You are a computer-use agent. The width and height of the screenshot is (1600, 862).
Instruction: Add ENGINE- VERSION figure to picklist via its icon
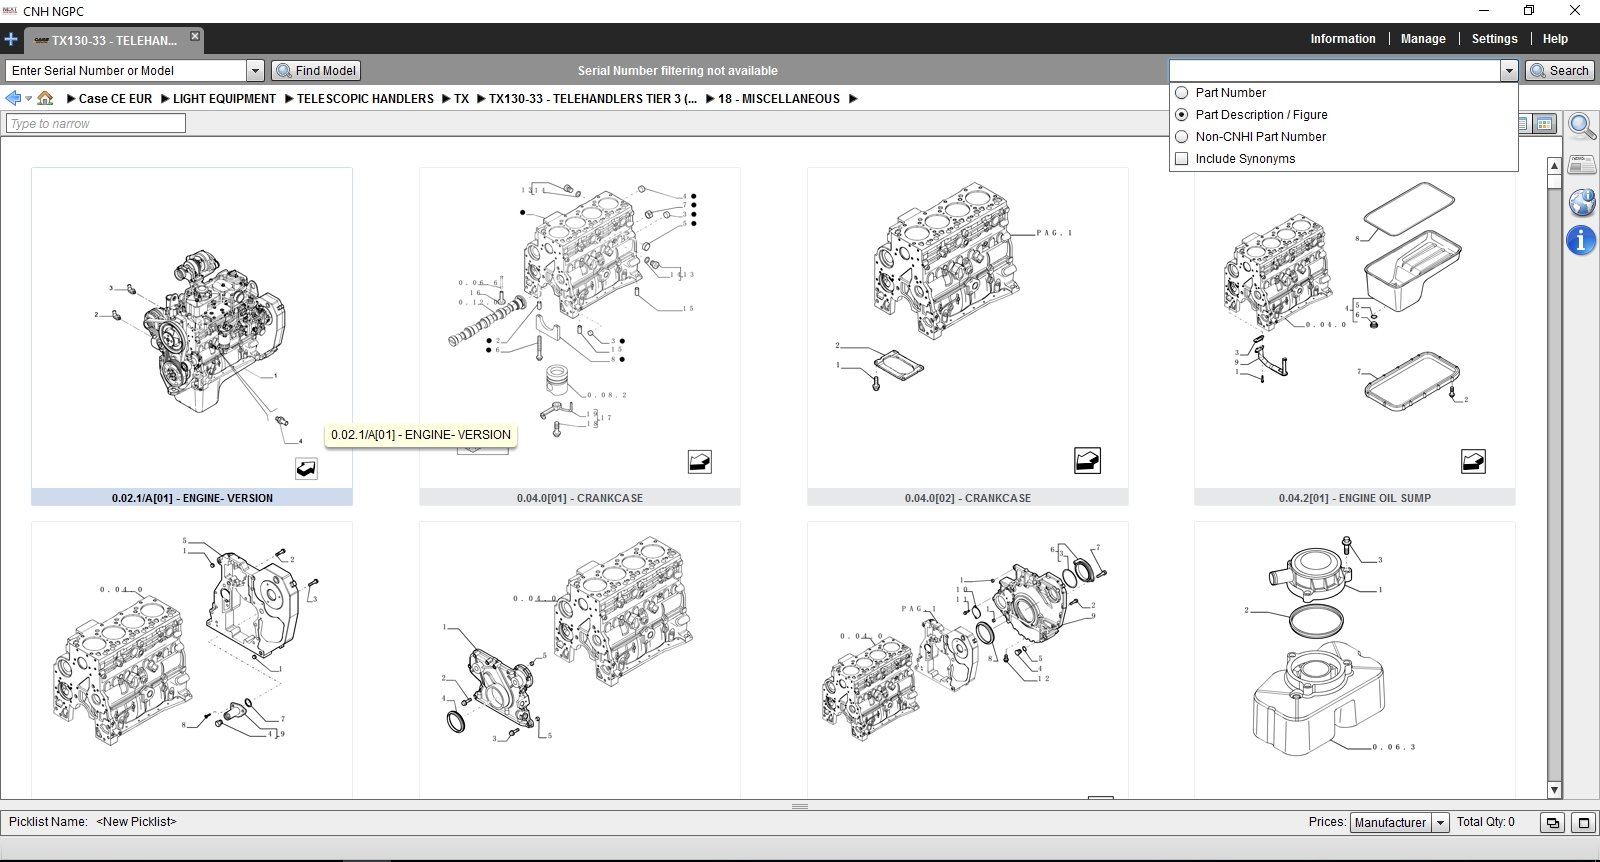[x=306, y=468]
